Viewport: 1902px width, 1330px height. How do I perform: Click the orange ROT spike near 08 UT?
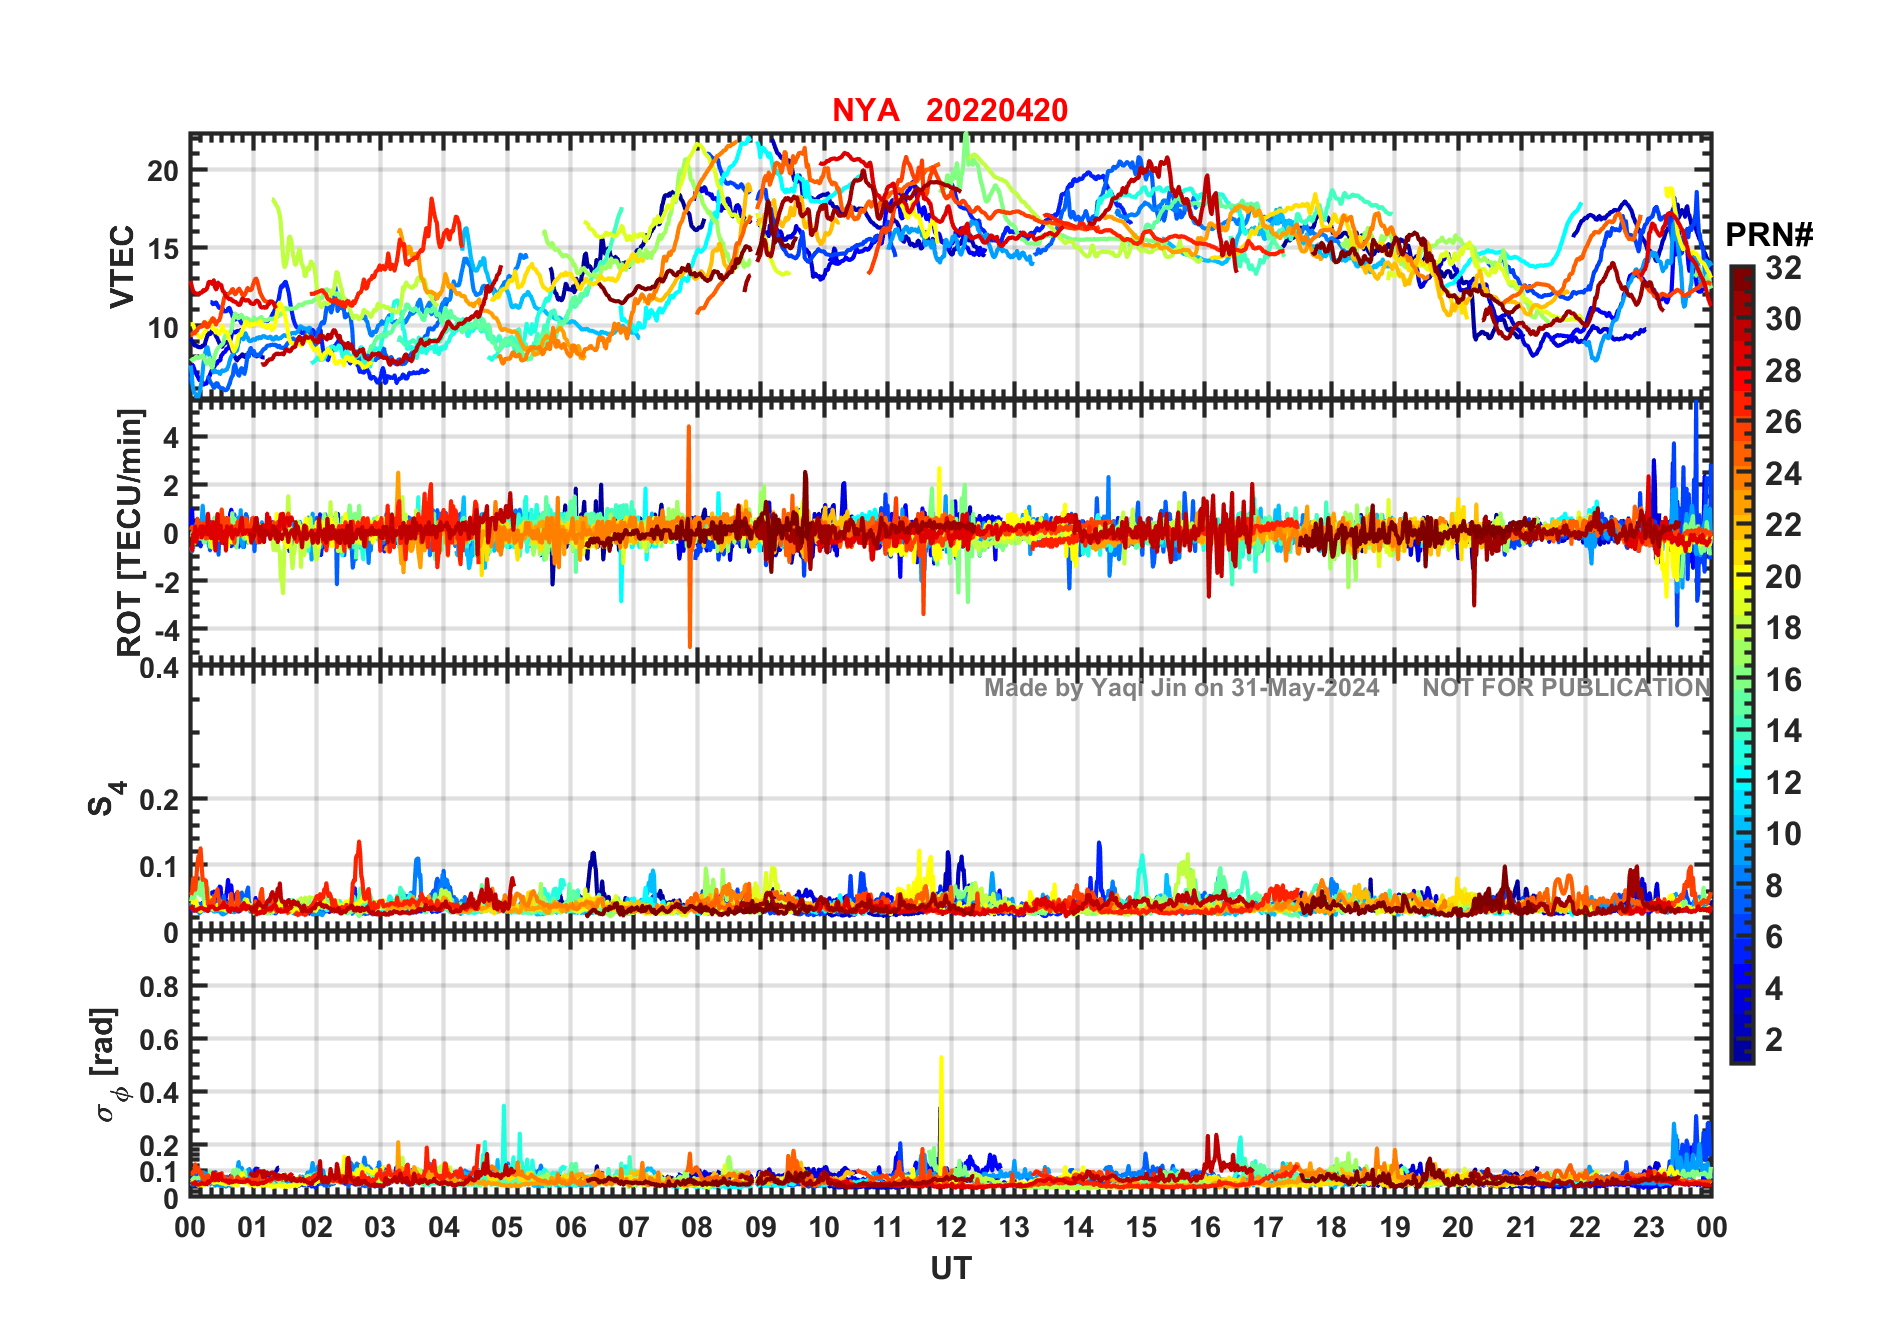coord(689,536)
